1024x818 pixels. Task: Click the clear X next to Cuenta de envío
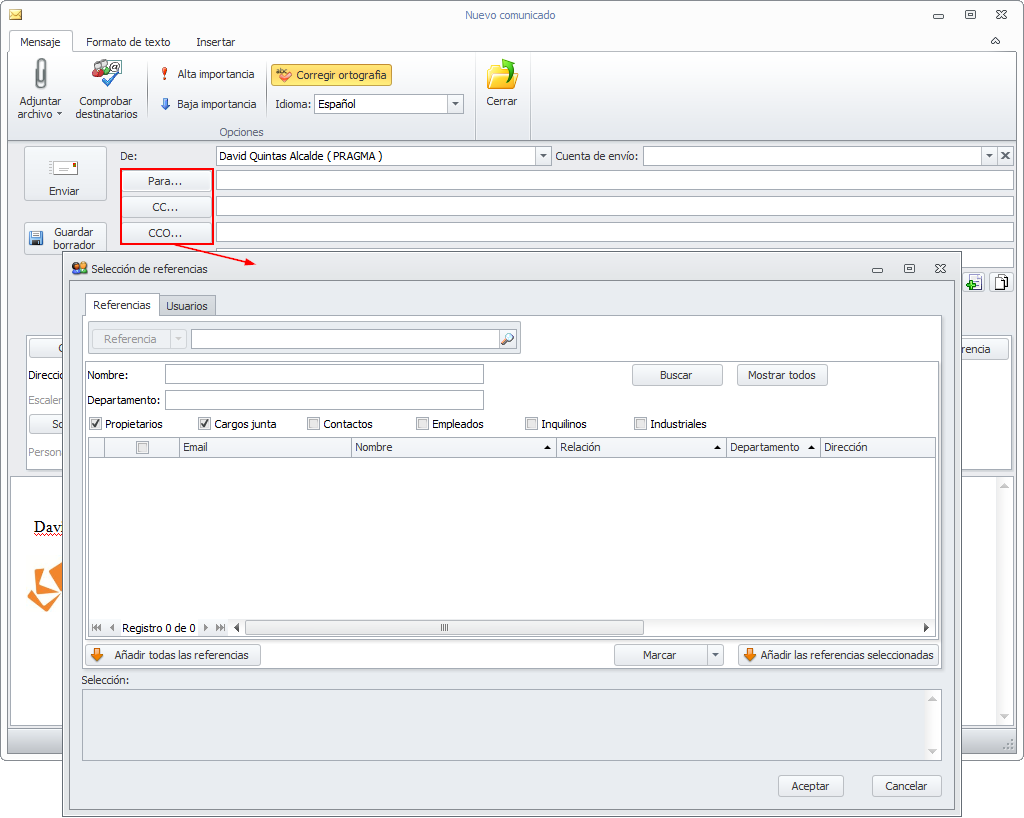coord(1006,155)
